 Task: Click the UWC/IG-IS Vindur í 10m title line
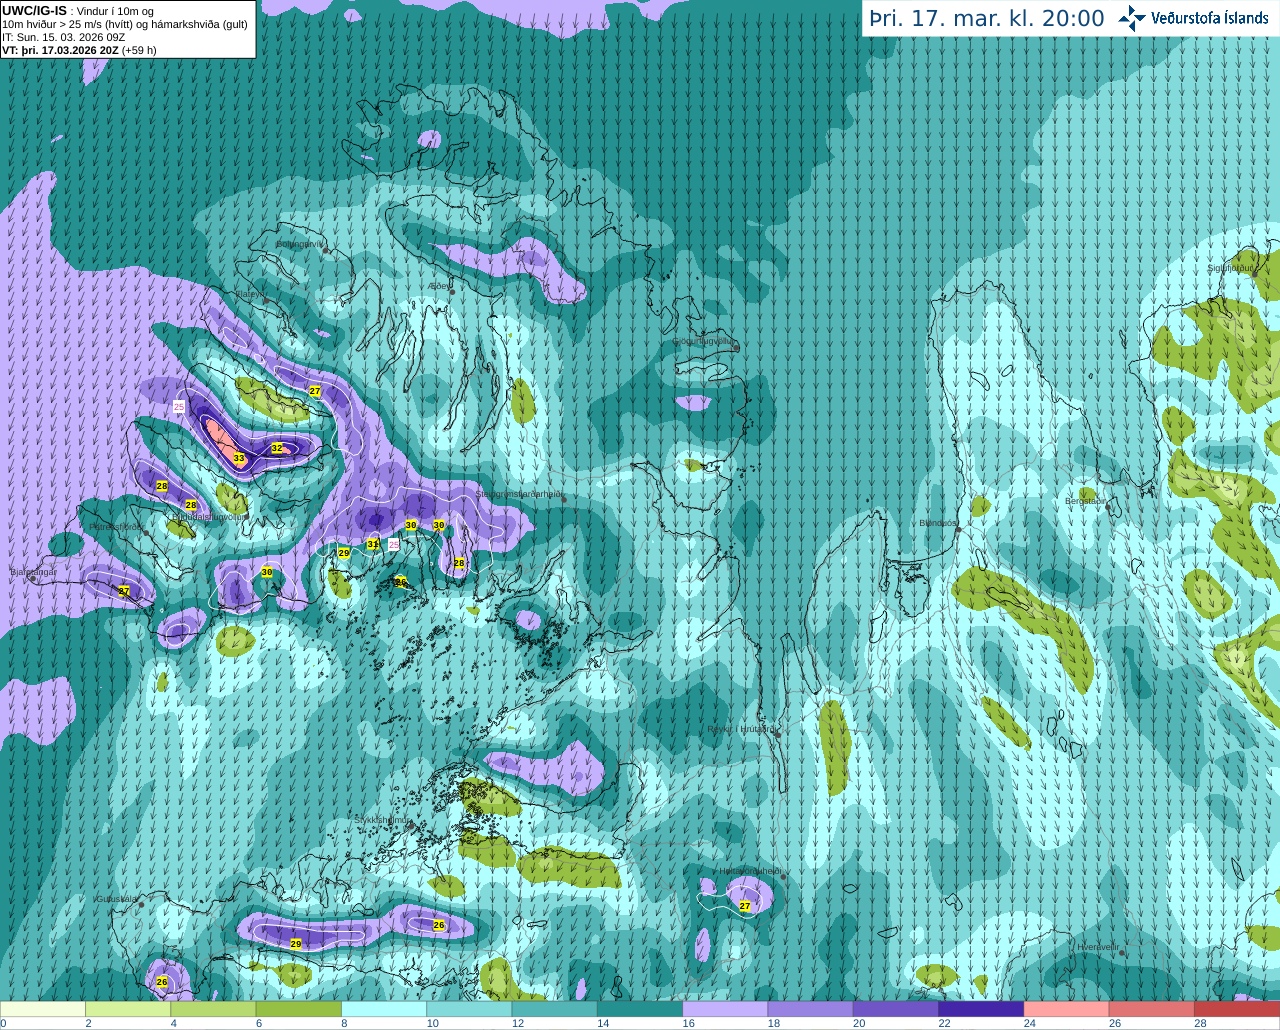pyautogui.click(x=78, y=11)
